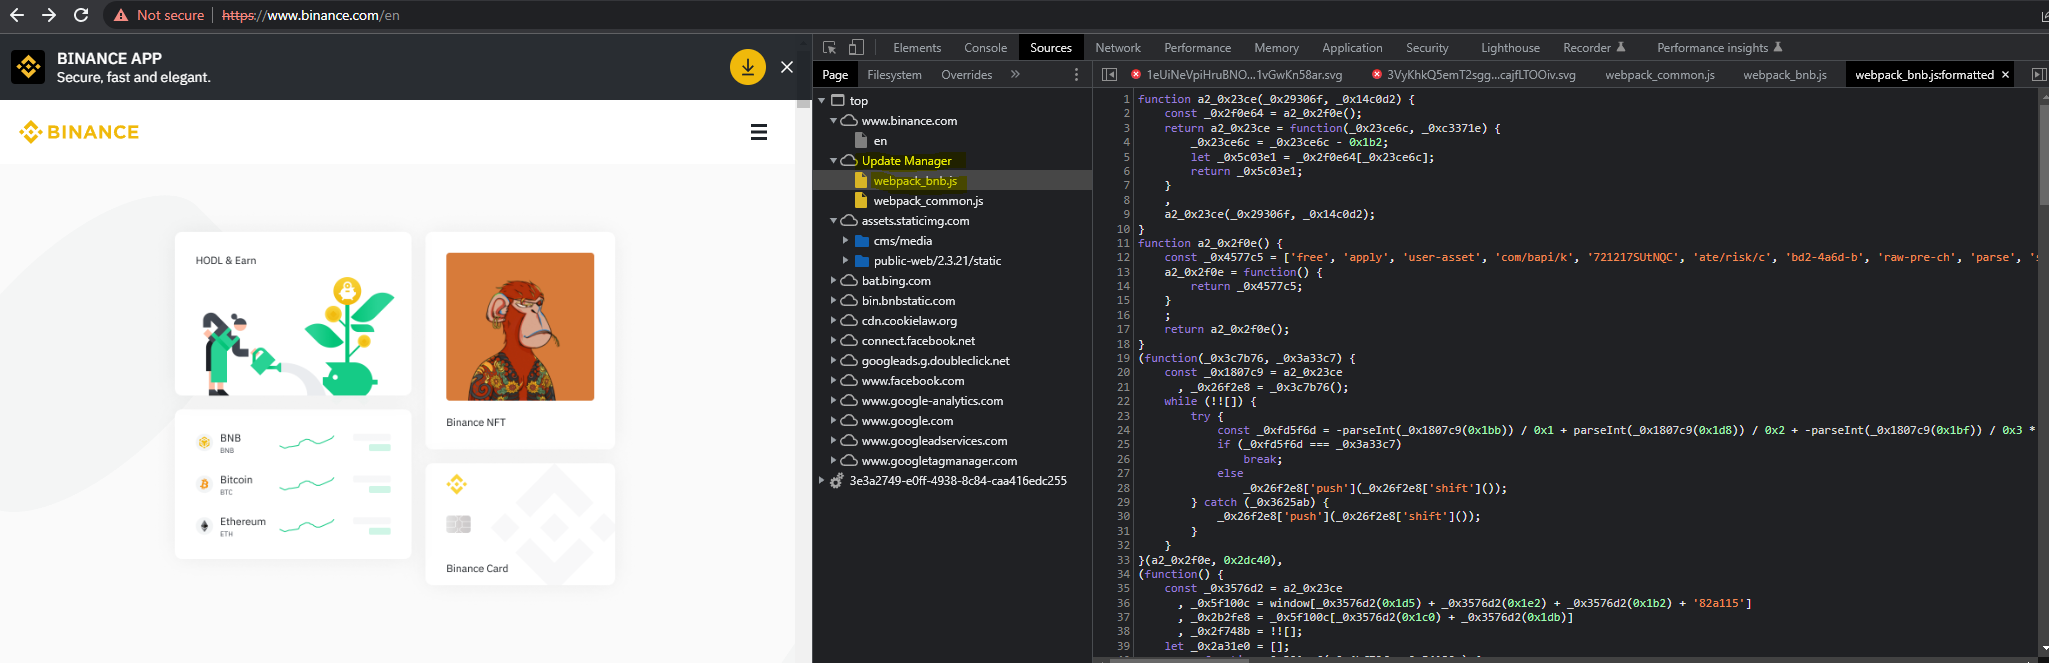
Task: Expand the 3e3a2749 service worker node
Action: (x=822, y=480)
